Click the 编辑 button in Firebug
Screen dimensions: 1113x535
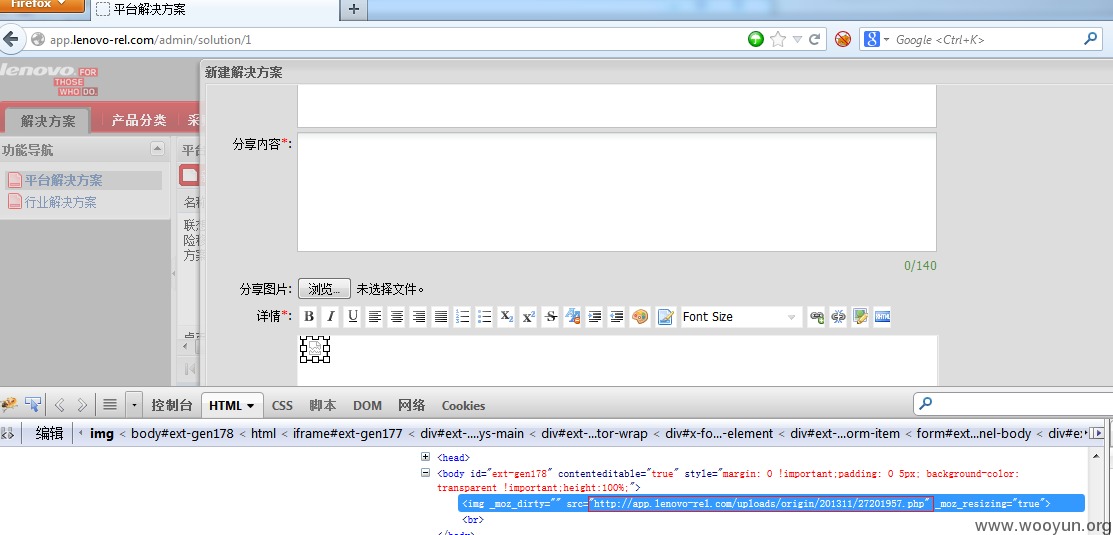(x=50, y=433)
